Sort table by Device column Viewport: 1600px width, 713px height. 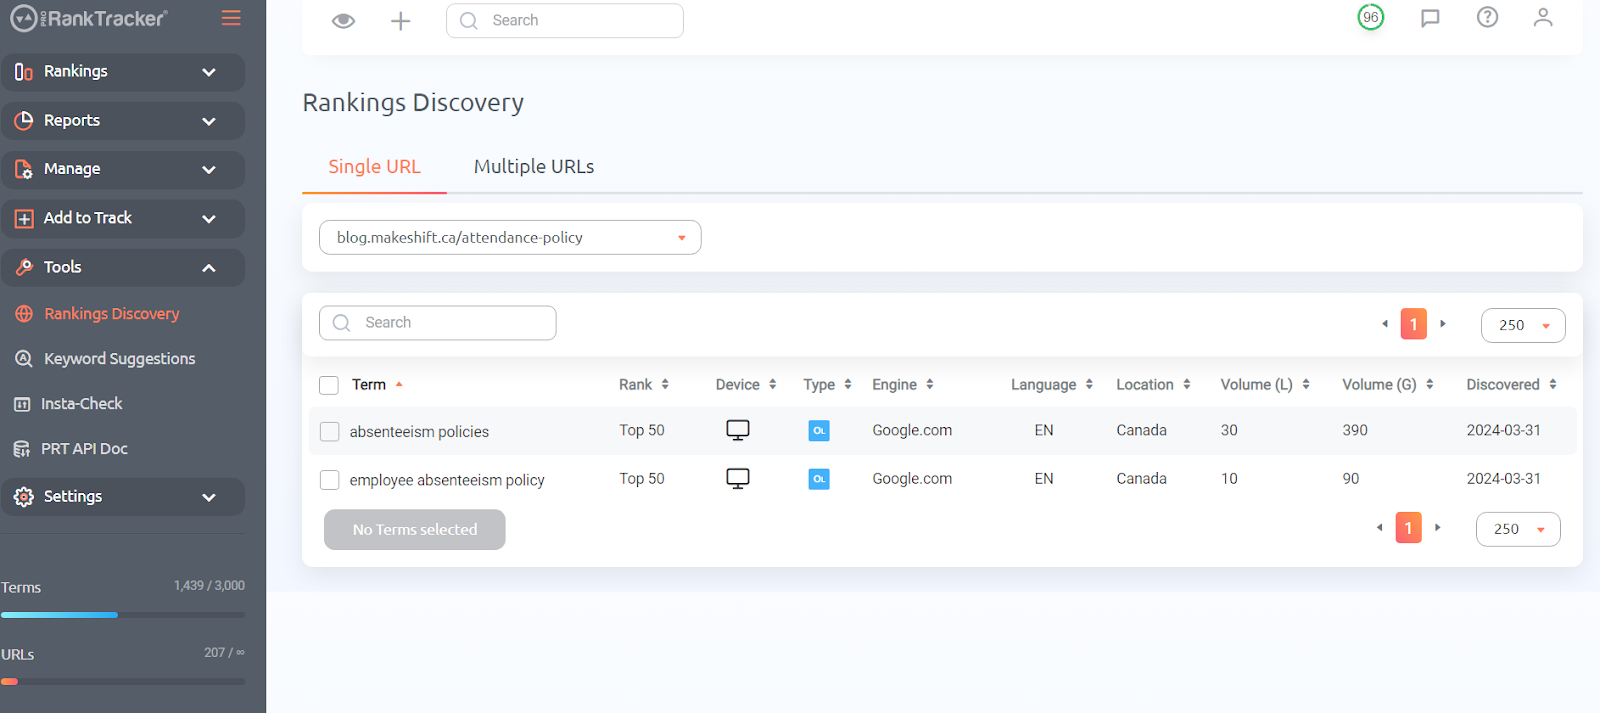coord(746,385)
